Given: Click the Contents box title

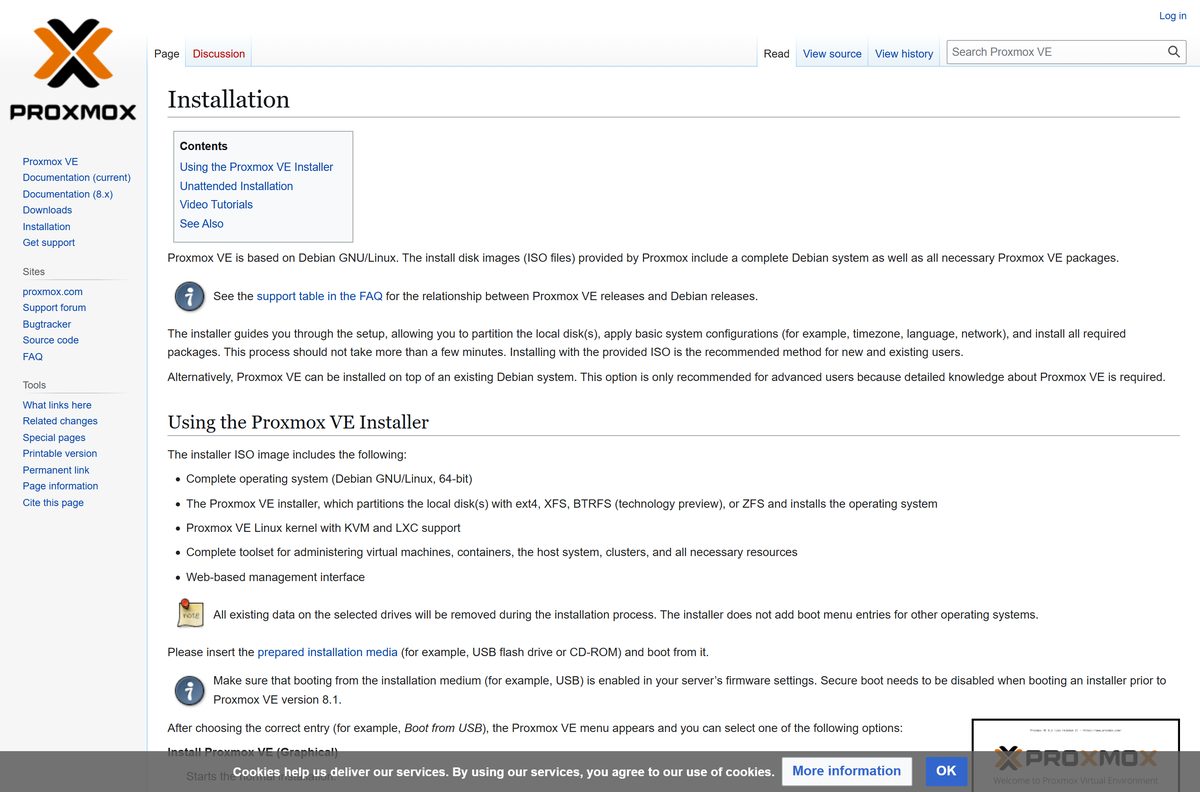Looking at the screenshot, I should tap(204, 146).
